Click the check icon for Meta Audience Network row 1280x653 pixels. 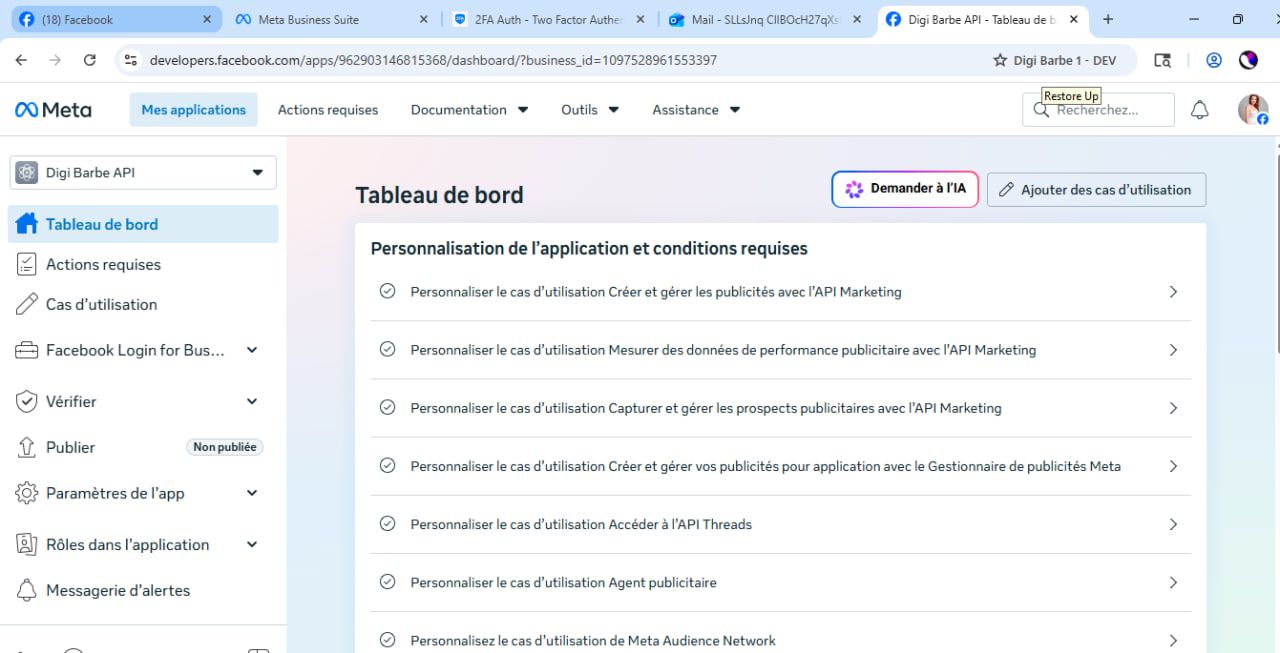388,640
